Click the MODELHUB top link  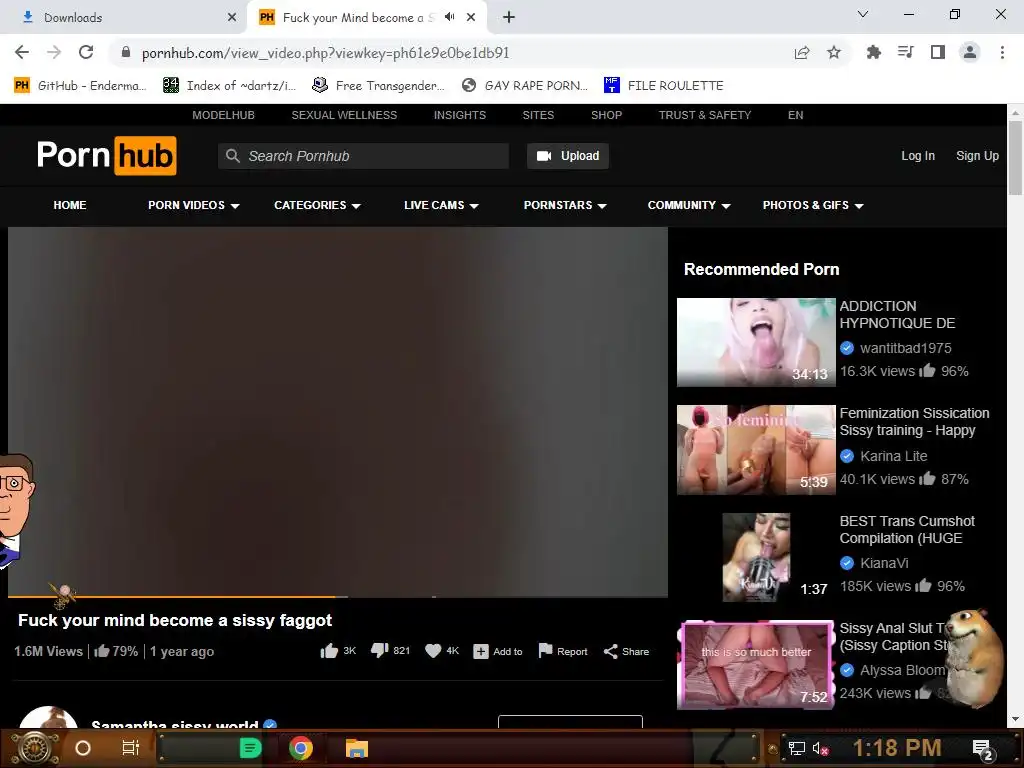(x=223, y=115)
